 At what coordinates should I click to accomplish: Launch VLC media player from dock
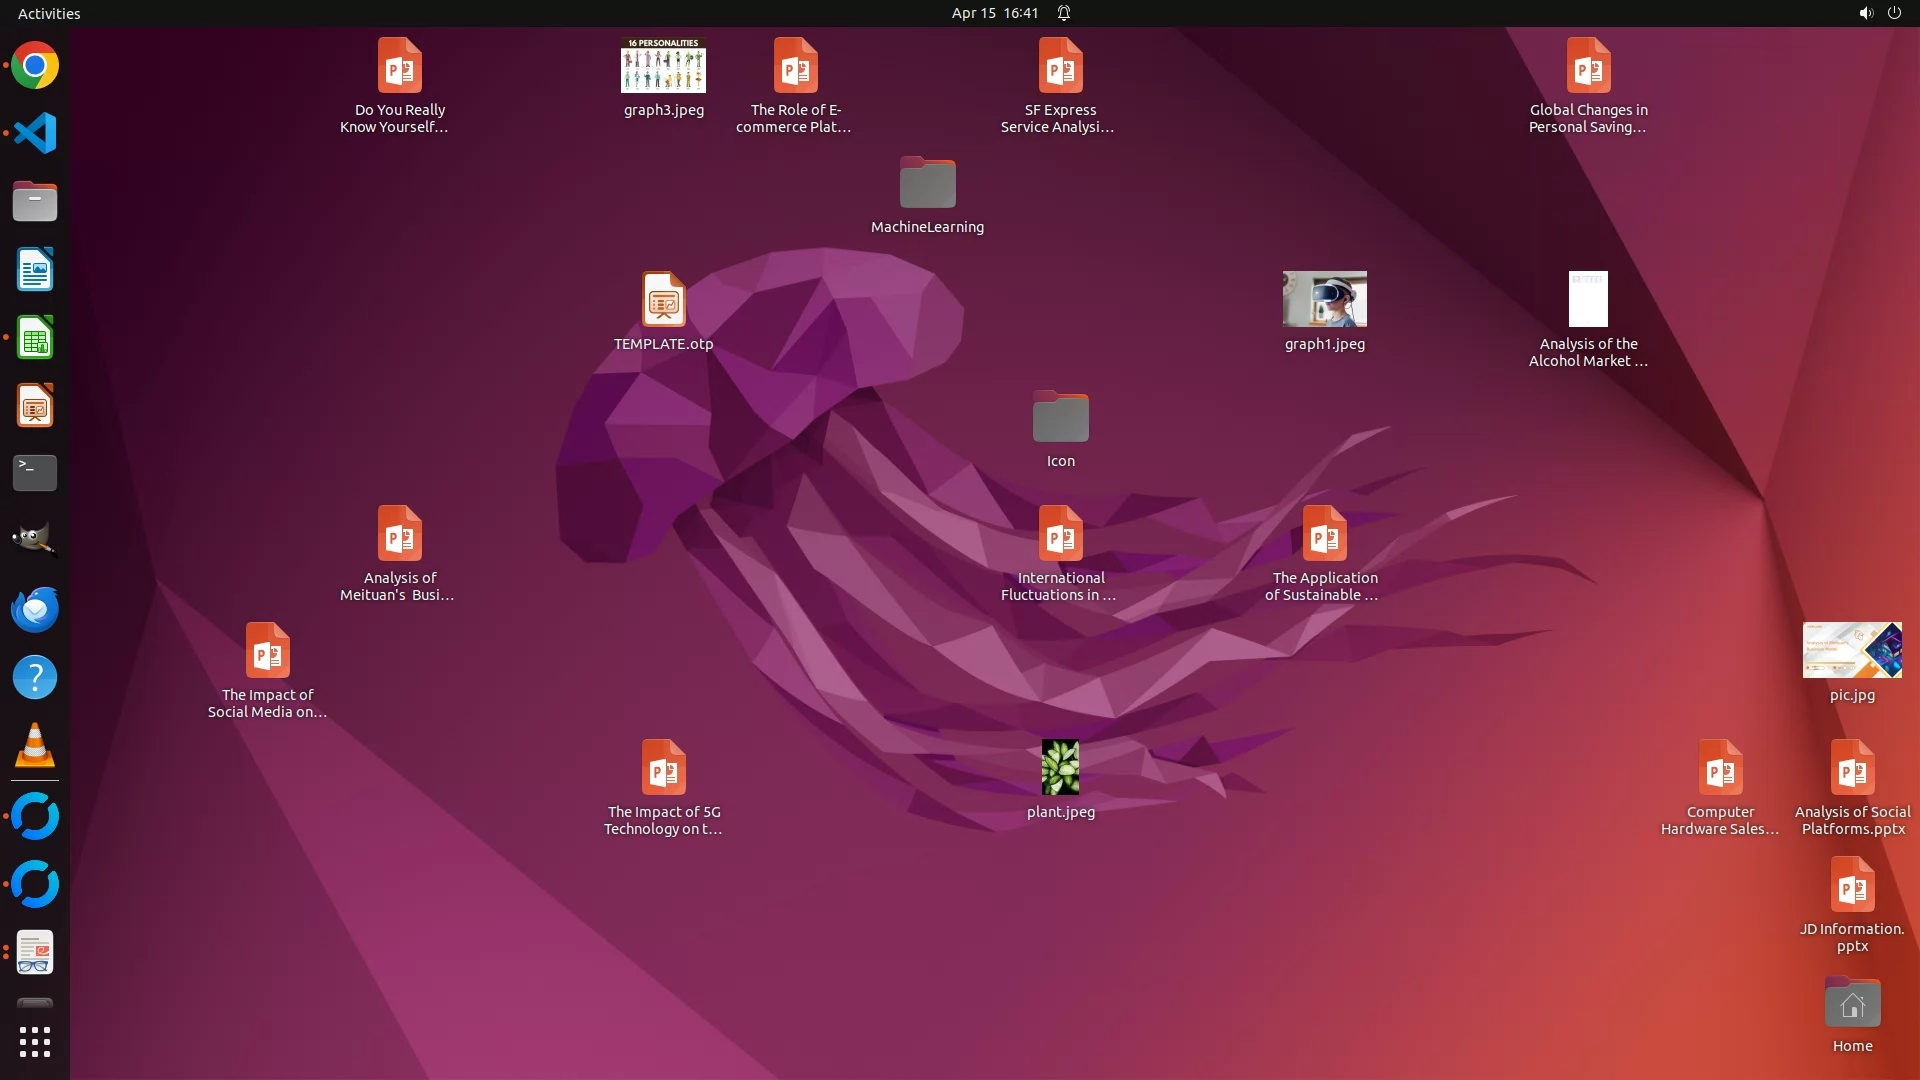[x=35, y=745]
